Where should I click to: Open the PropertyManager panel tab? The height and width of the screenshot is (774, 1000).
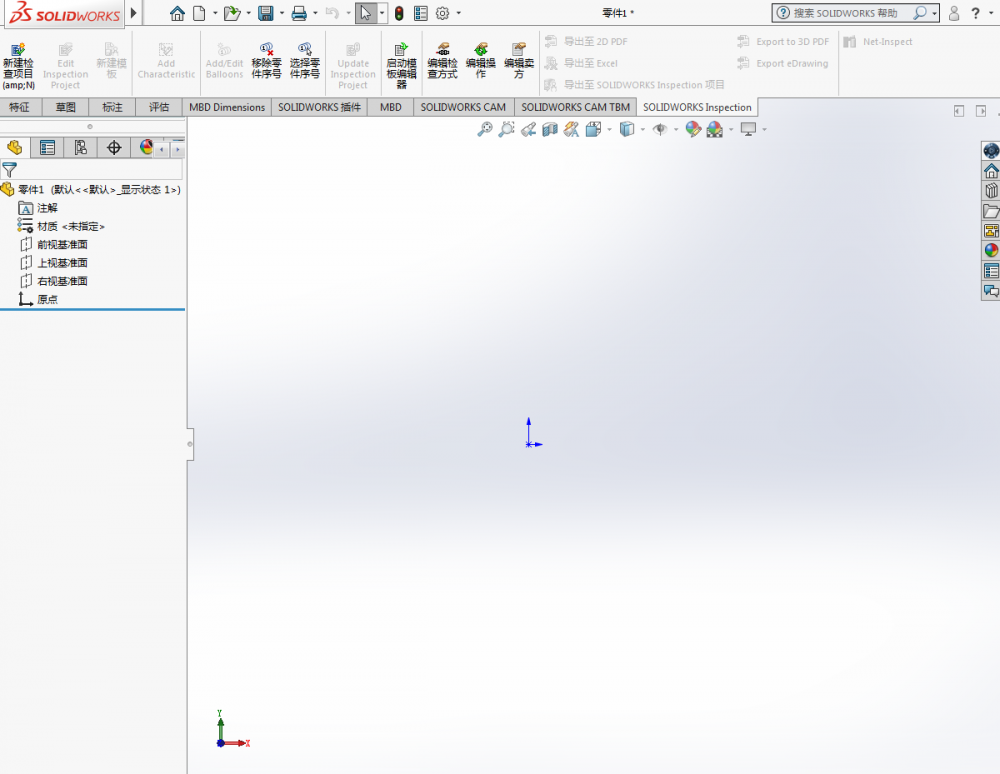[x=47, y=148]
